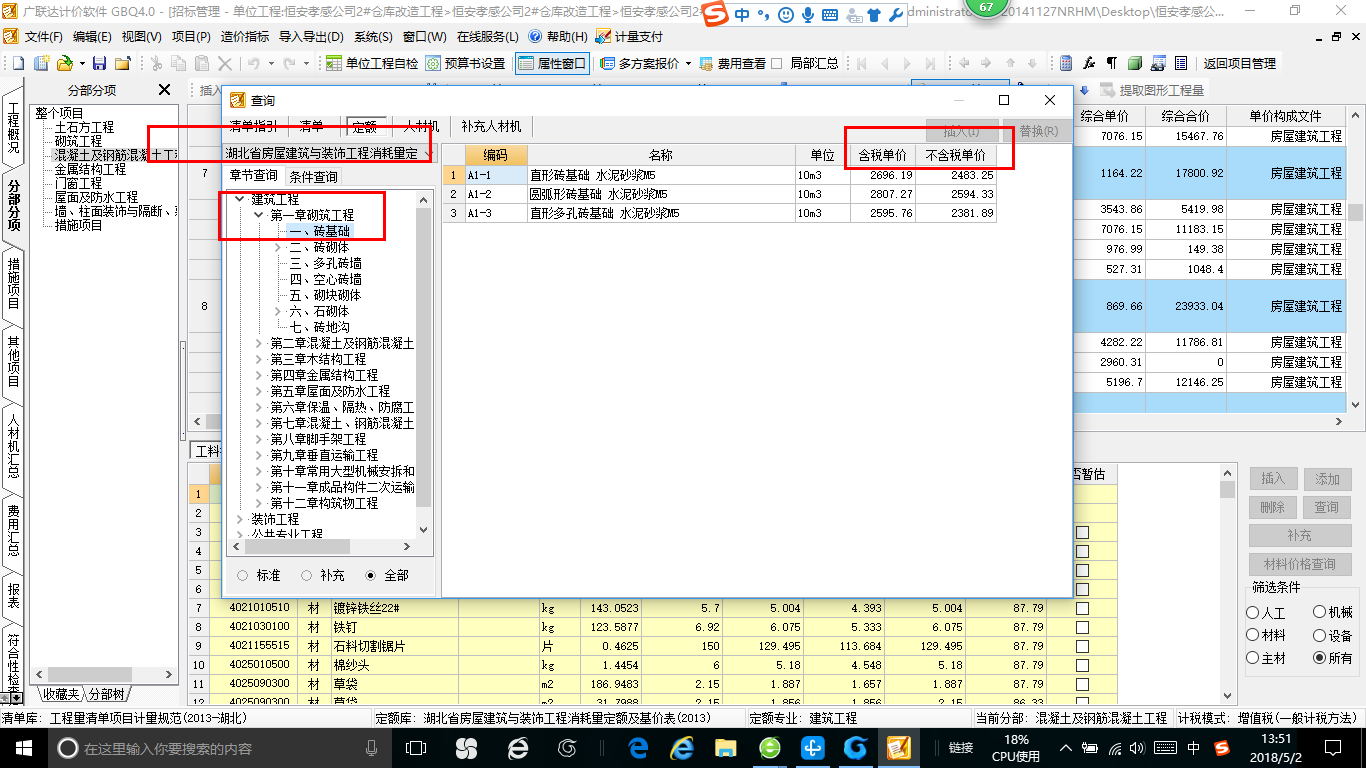Click 多方案报价 toolbar item
The image size is (1366, 768).
pyautogui.click(x=640, y=63)
